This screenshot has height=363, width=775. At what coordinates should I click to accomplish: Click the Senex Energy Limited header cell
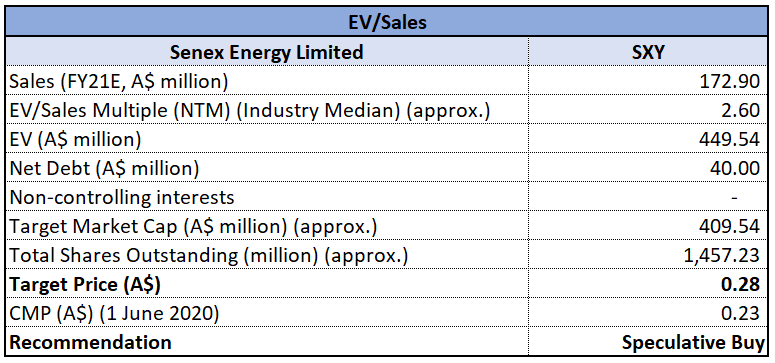point(267,51)
